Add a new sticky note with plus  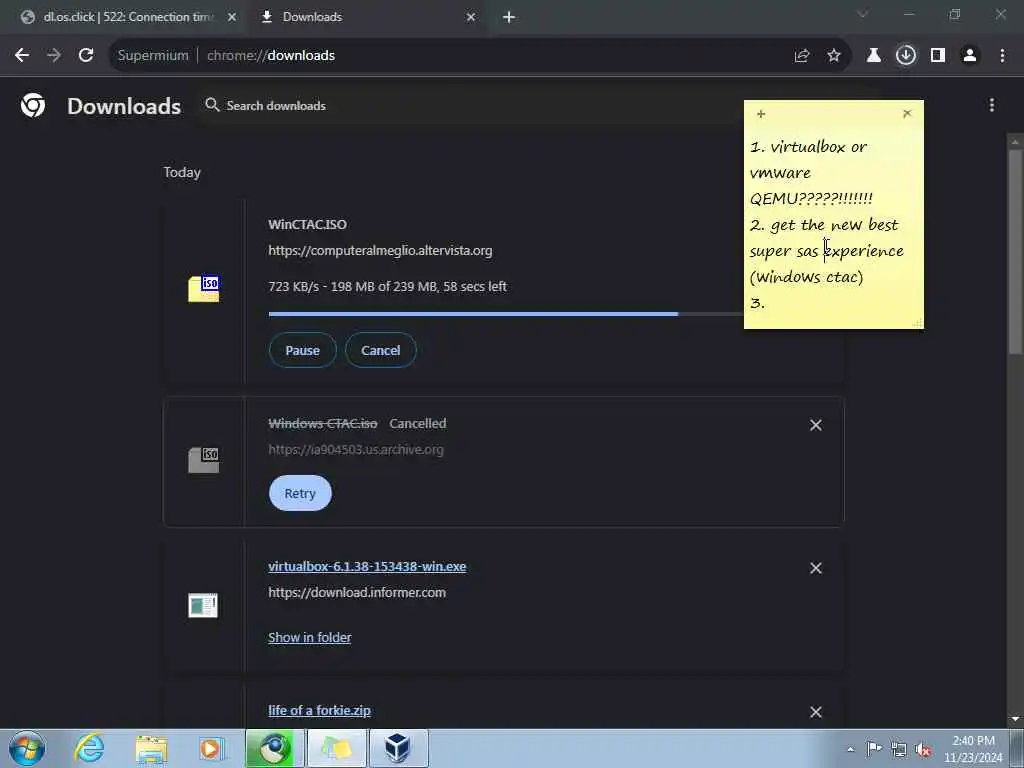pos(761,114)
